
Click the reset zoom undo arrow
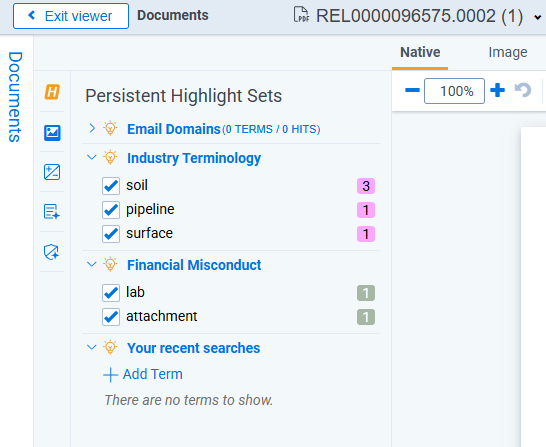pyautogui.click(x=523, y=90)
